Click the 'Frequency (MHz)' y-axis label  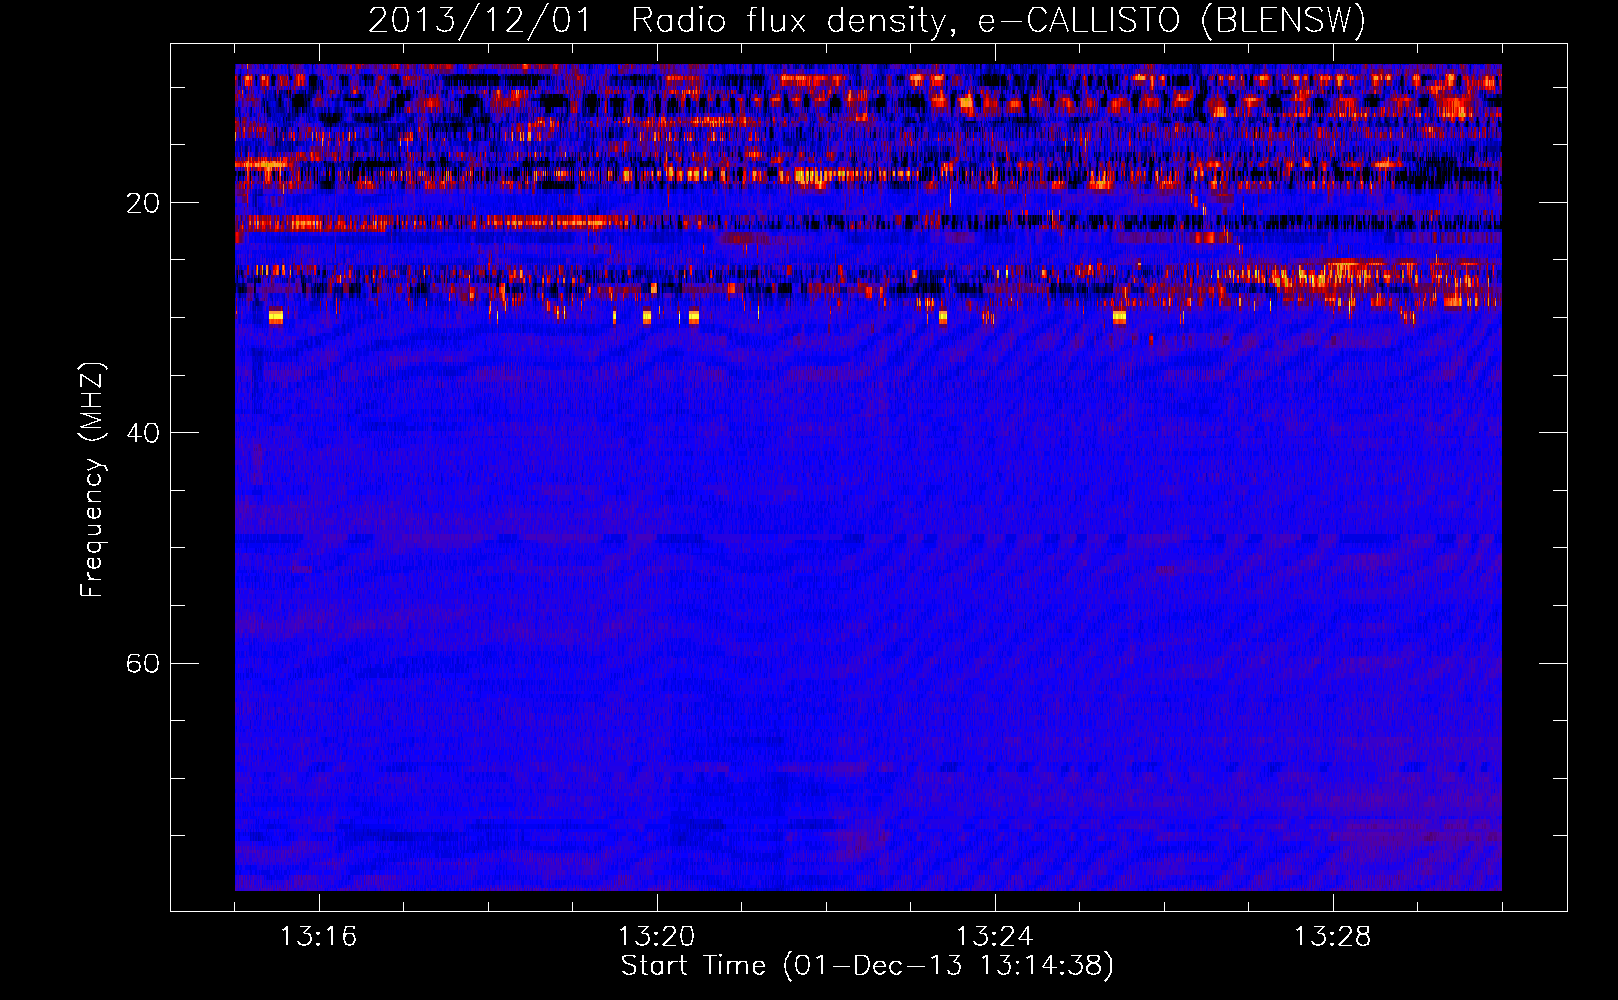92,480
